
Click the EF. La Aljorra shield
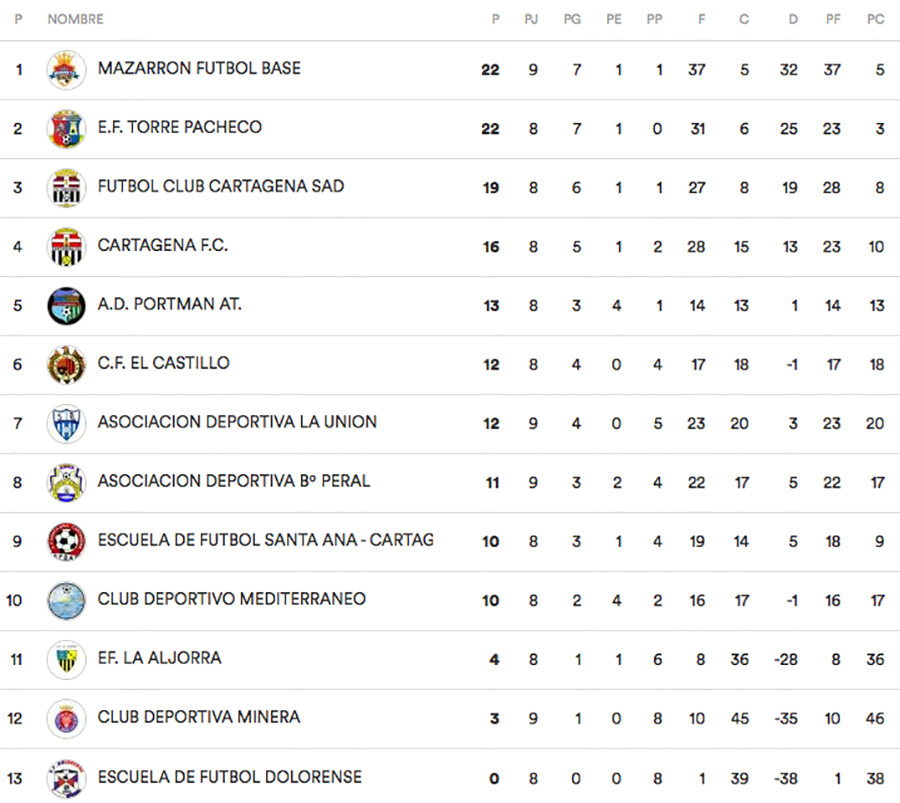click(65, 660)
